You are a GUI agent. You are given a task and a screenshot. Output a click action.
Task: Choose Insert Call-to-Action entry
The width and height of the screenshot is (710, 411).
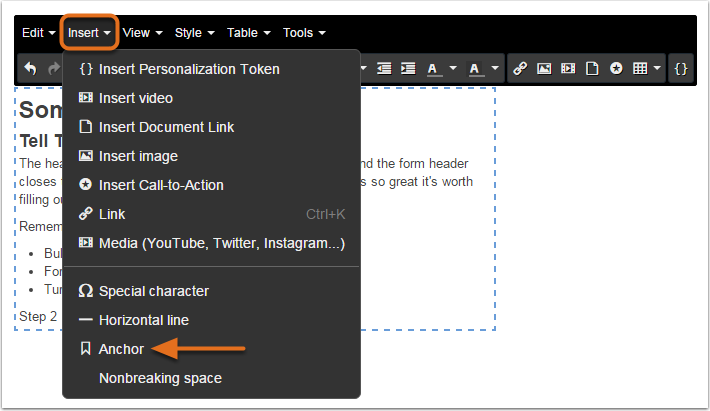pos(211,185)
